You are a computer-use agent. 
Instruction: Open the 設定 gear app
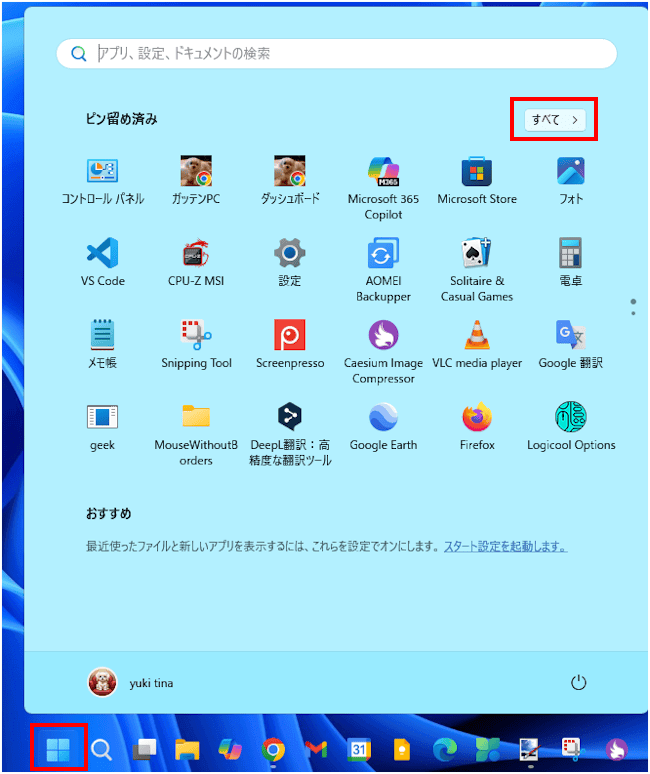[x=290, y=263]
